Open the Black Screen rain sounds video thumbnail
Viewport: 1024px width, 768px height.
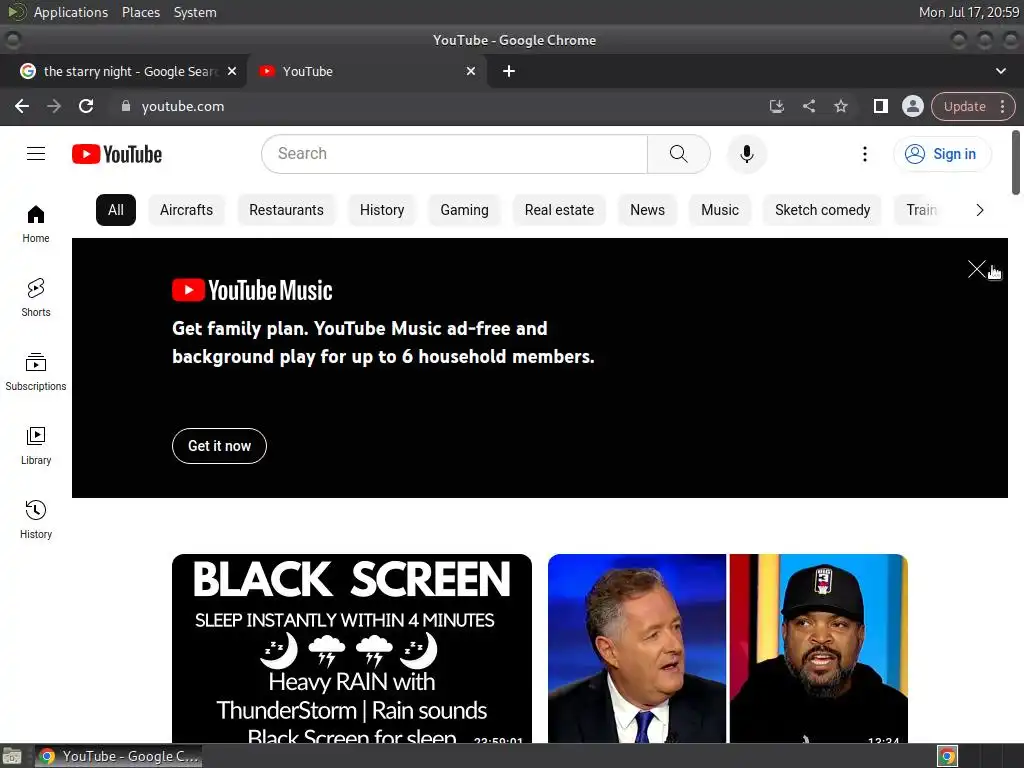[x=352, y=648]
